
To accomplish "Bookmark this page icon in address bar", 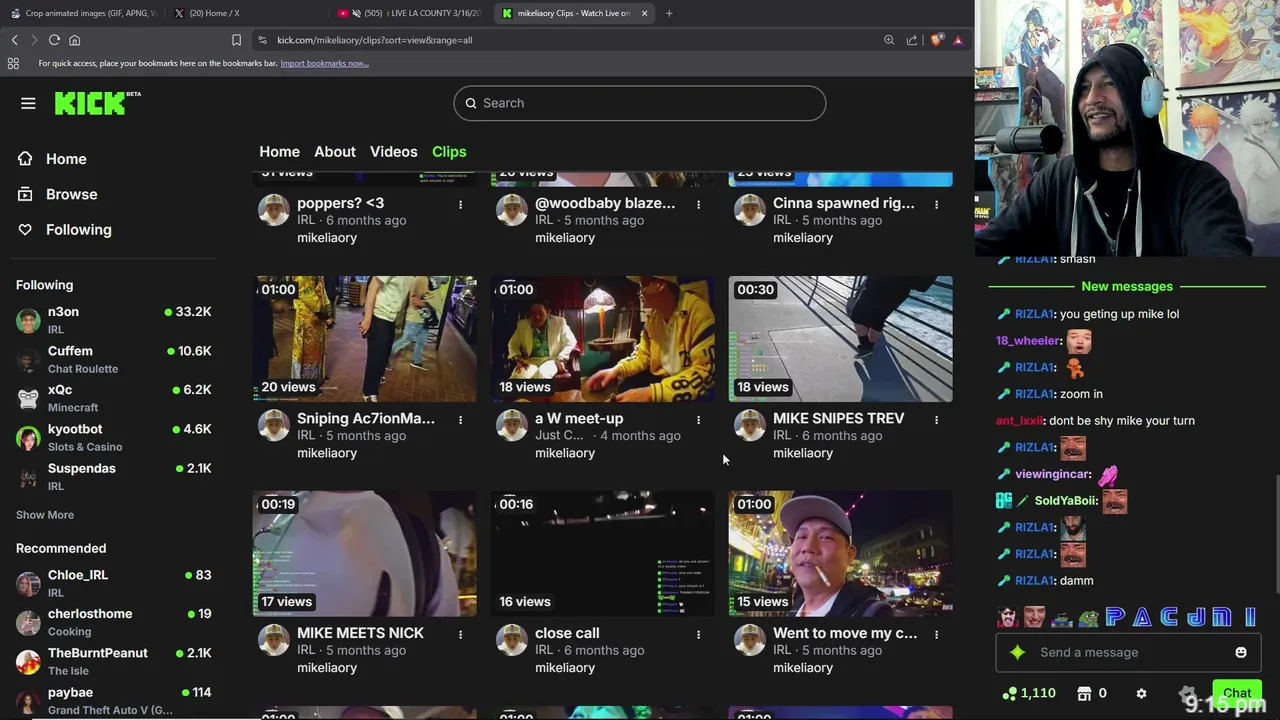I will coord(236,40).
